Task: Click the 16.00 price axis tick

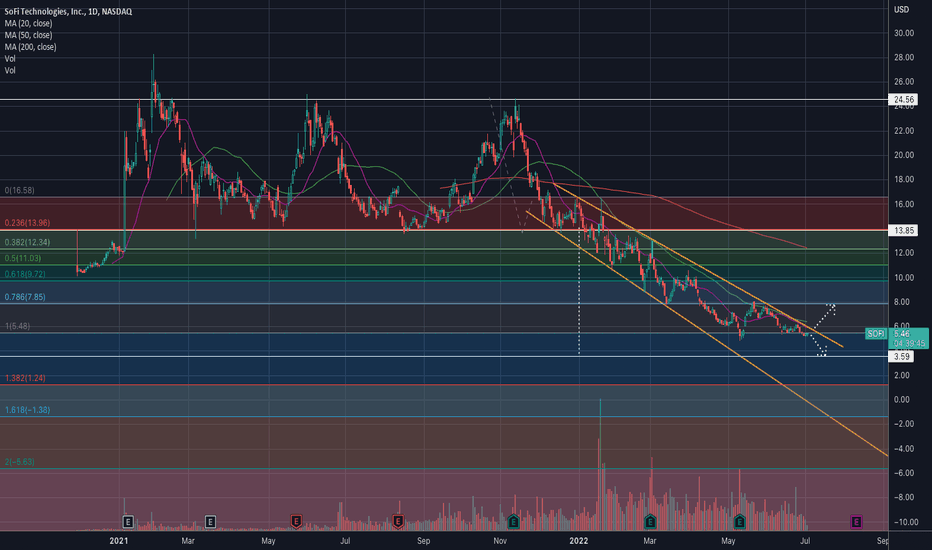Action: pos(903,204)
